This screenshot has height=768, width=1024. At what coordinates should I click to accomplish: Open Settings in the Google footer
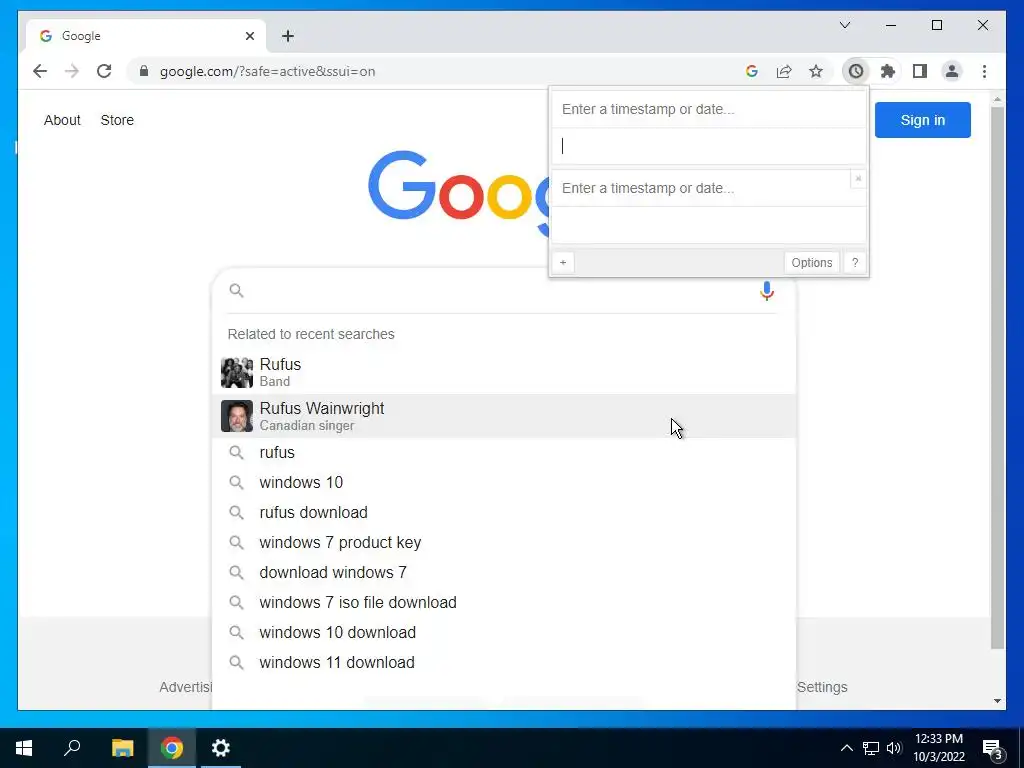(822, 687)
